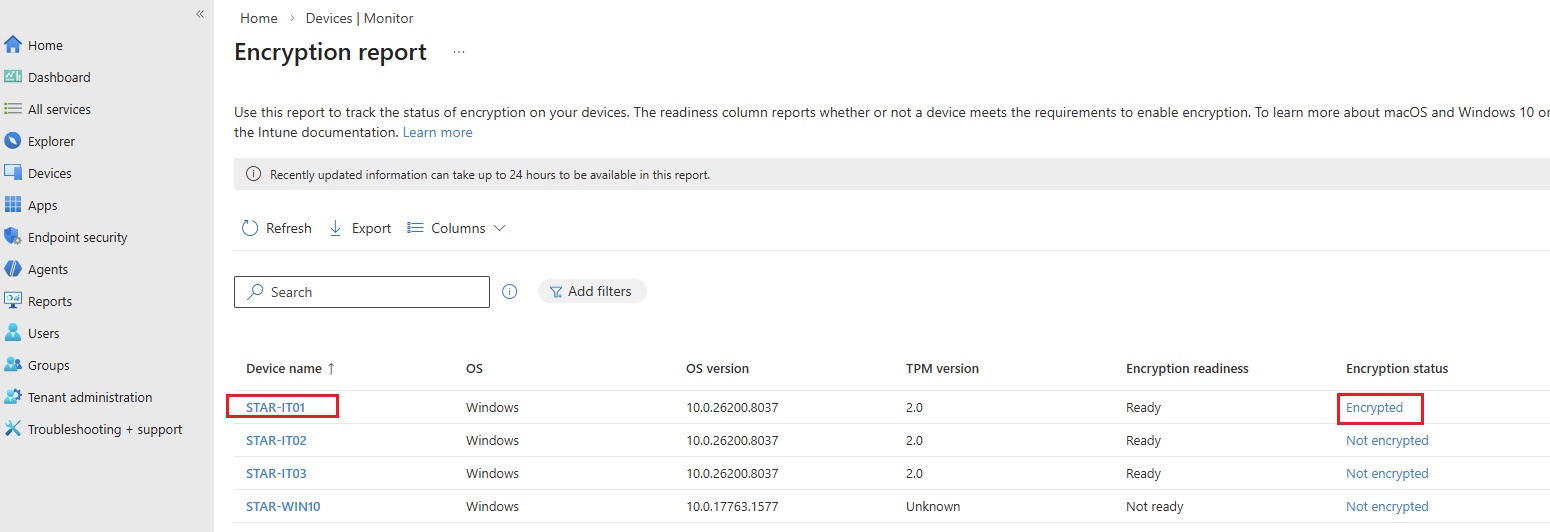Open Apps grid icon in sidebar
Image resolution: width=1550 pixels, height=532 pixels.
pos(13,205)
